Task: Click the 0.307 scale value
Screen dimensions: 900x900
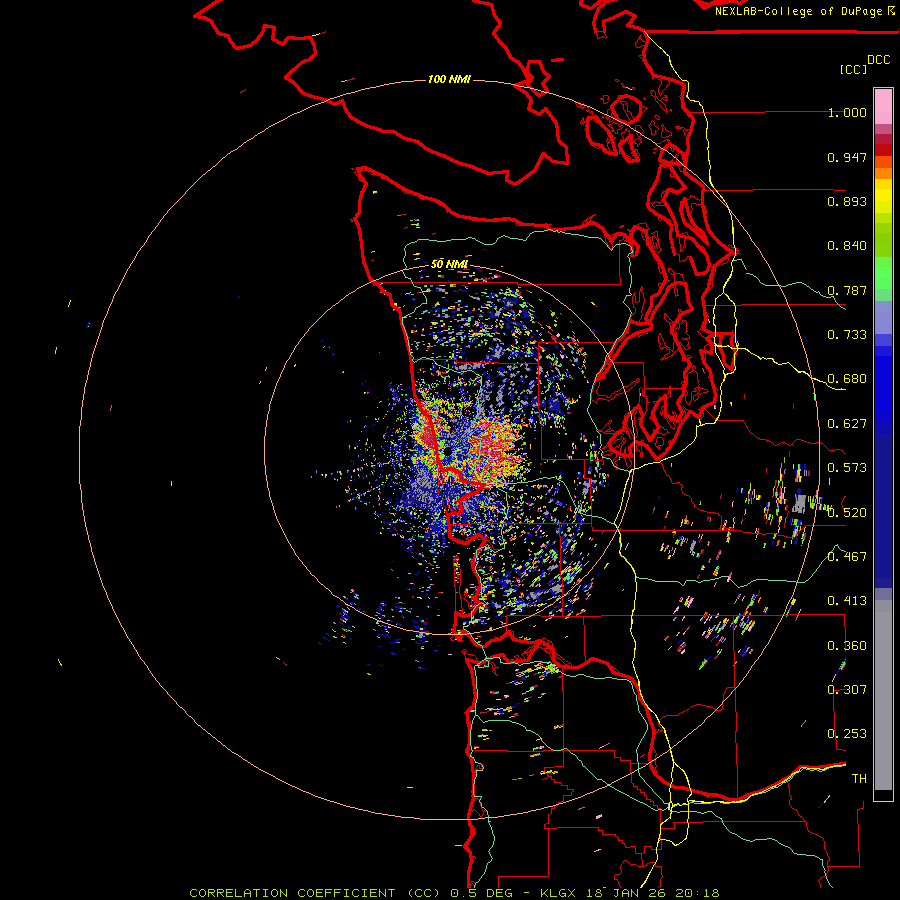Action: 847,690
